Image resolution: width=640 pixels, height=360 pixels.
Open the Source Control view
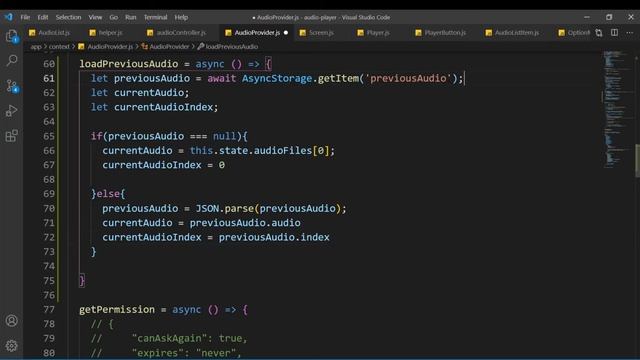tap(12, 86)
